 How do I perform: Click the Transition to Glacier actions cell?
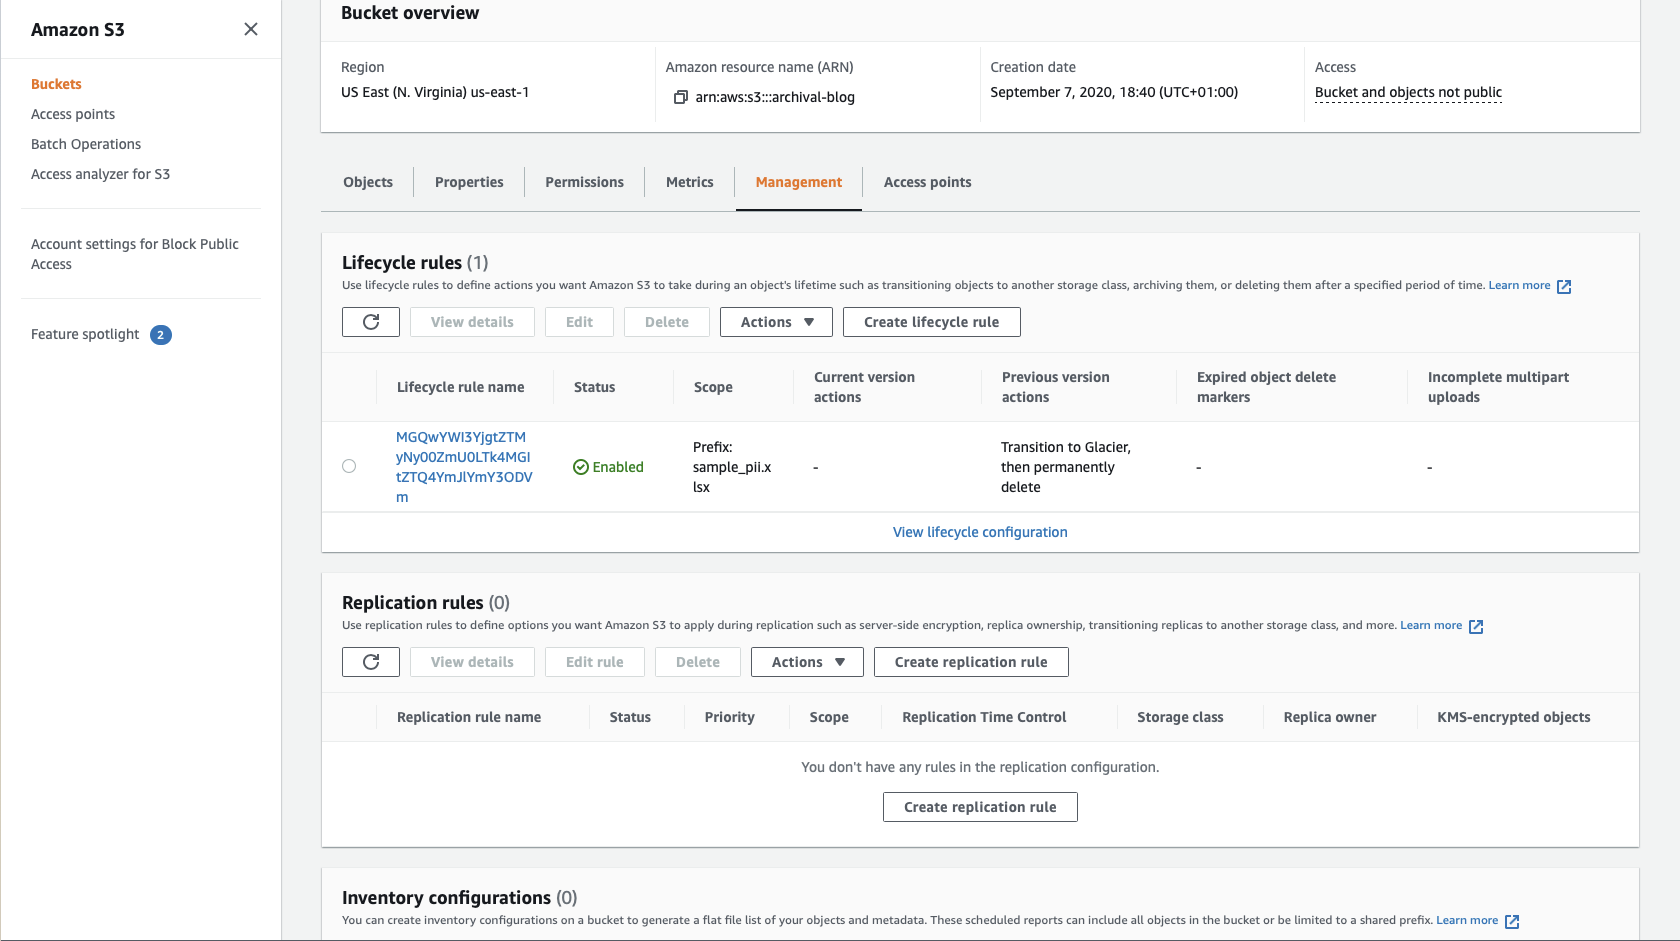click(x=1066, y=467)
